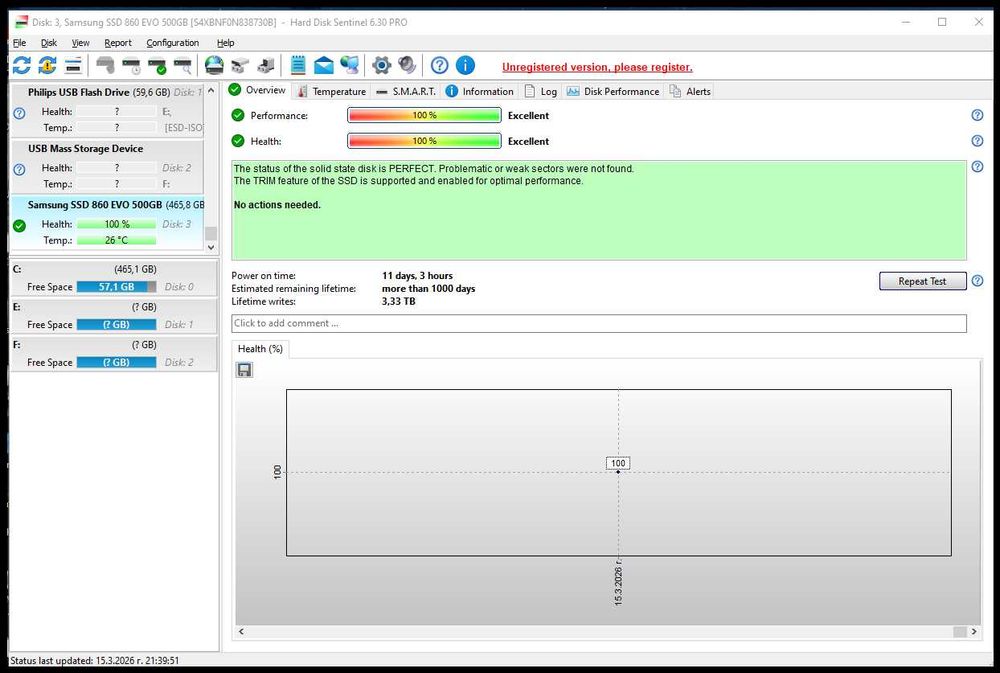
Task: Click the E: drive free space bar
Action: [117, 325]
